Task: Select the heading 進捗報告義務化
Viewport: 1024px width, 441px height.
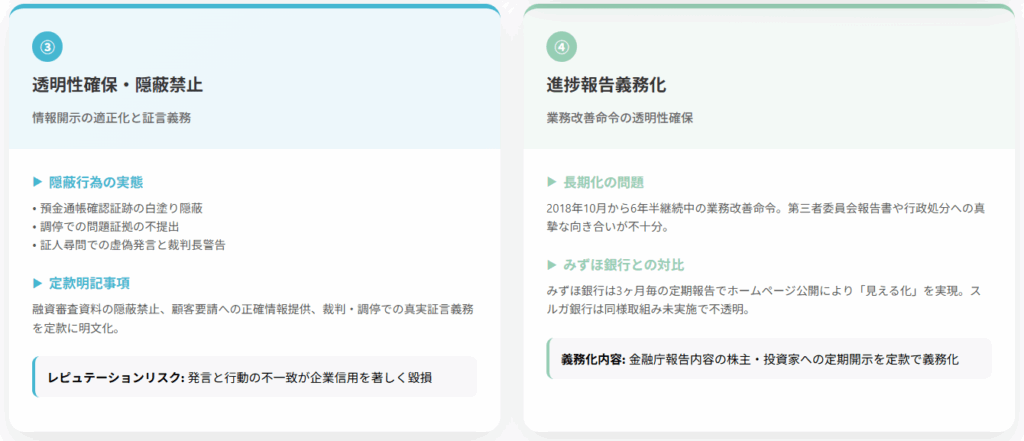Action: pyautogui.click(x=606, y=85)
